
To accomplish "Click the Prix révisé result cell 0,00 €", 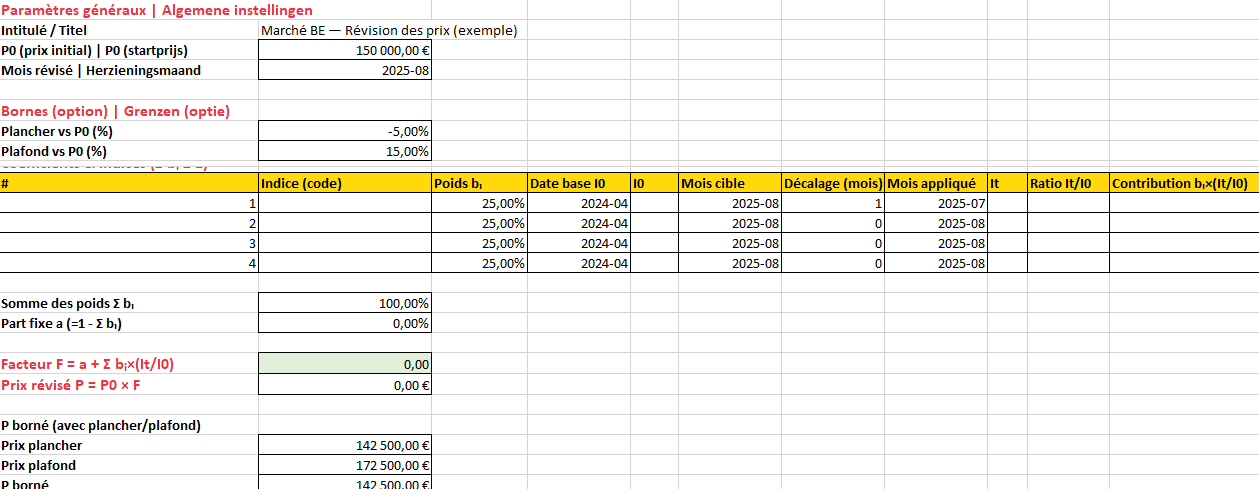I will pyautogui.click(x=345, y=384).
